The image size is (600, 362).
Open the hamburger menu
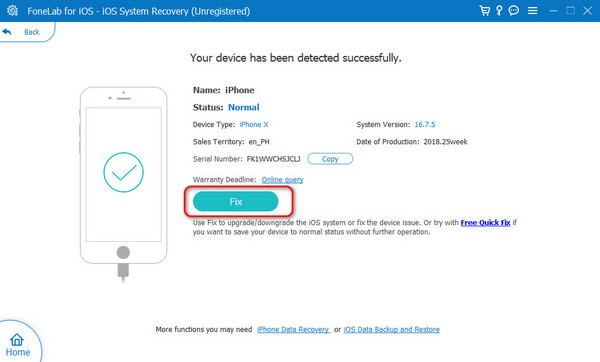[x=532, y=11]
